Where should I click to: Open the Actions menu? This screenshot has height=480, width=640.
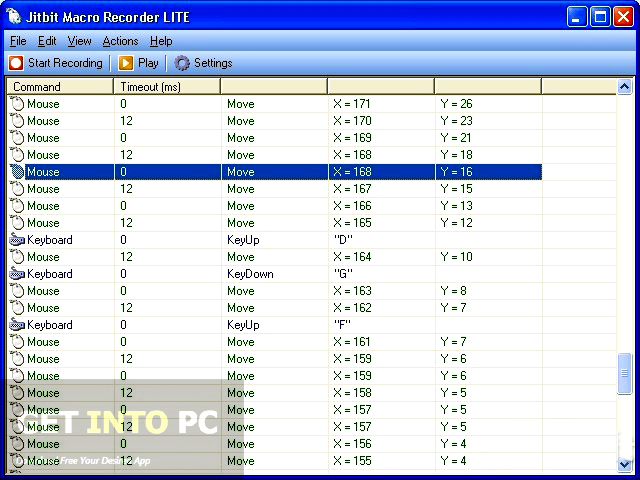tap(120, 41)
